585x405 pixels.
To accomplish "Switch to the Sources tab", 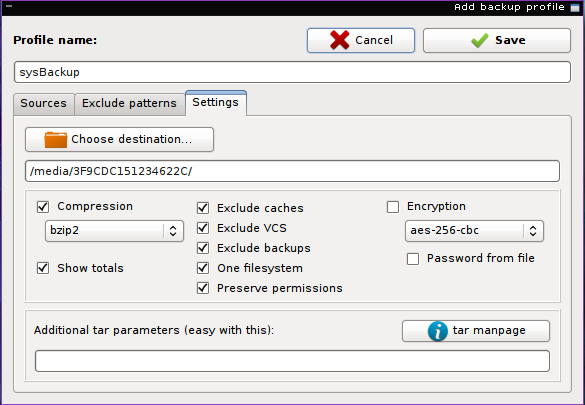I will (x=44, y=104).
